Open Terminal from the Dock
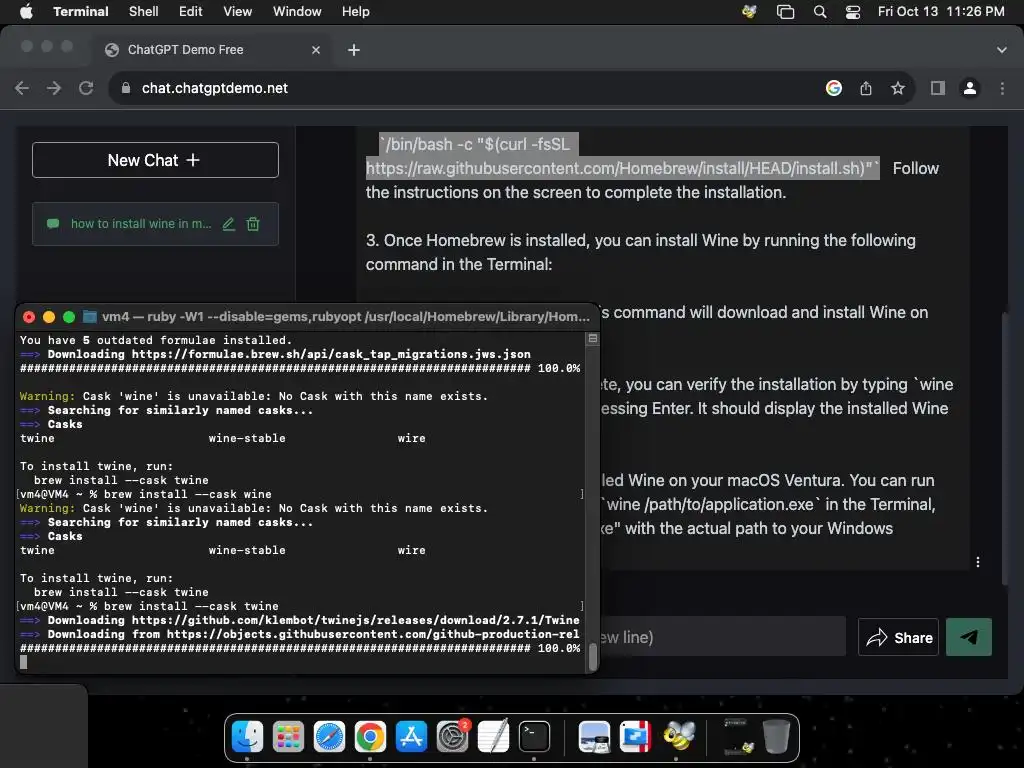Screen dimensions: 1024x768 coord(534,737)
